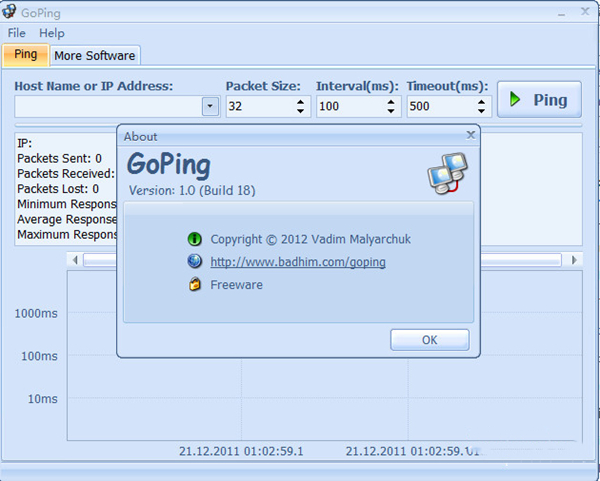Image resolution: width=600 pixels, height=481 pixels.
Task: Click the Freeware lock icon
Action: pos(194,285)
